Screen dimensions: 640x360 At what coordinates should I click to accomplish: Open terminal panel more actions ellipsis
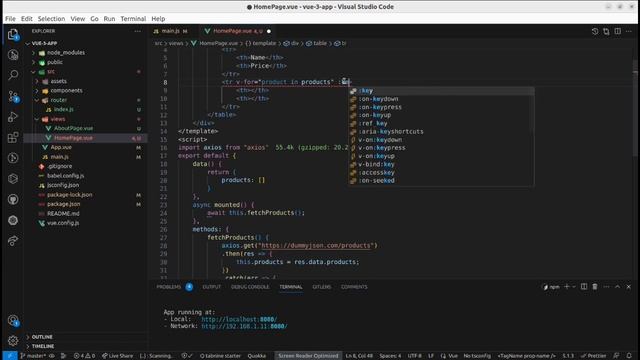607,287
